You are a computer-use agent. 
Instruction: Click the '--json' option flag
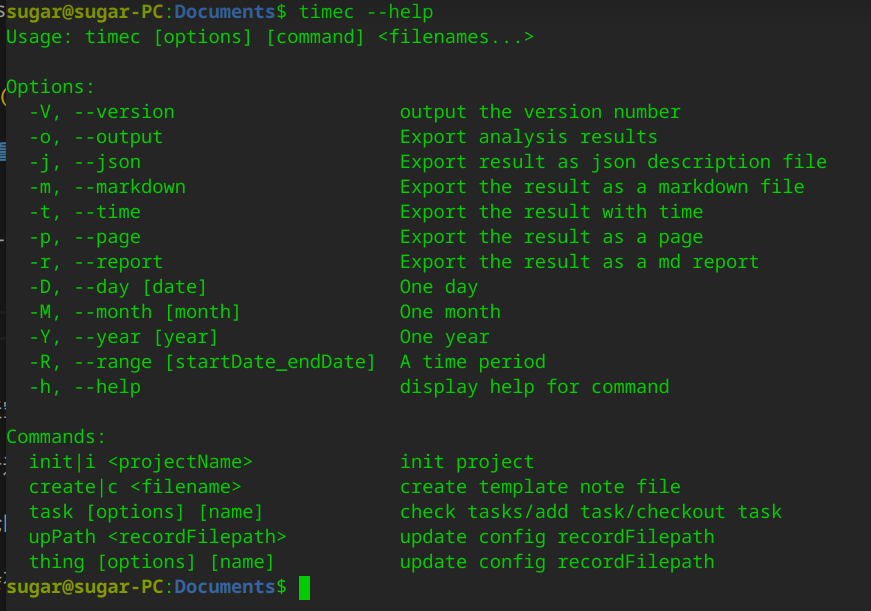click(x=108, y=162)
